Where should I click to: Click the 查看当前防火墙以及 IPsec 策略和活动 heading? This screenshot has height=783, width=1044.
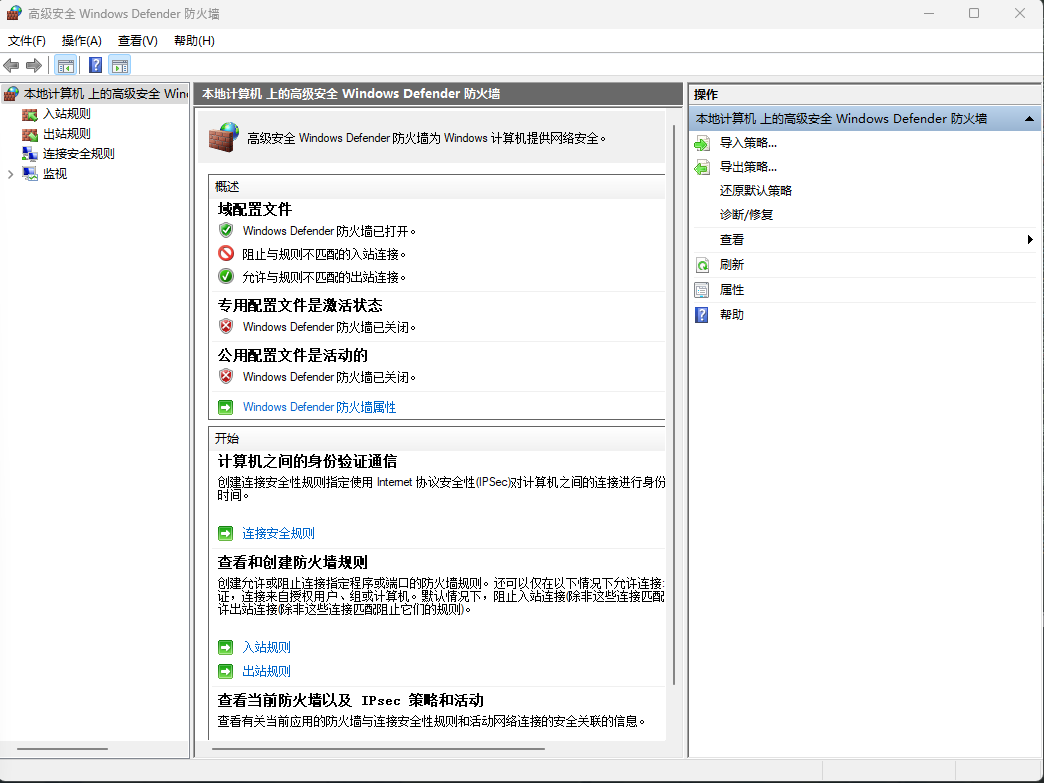[x=351, y=700]
